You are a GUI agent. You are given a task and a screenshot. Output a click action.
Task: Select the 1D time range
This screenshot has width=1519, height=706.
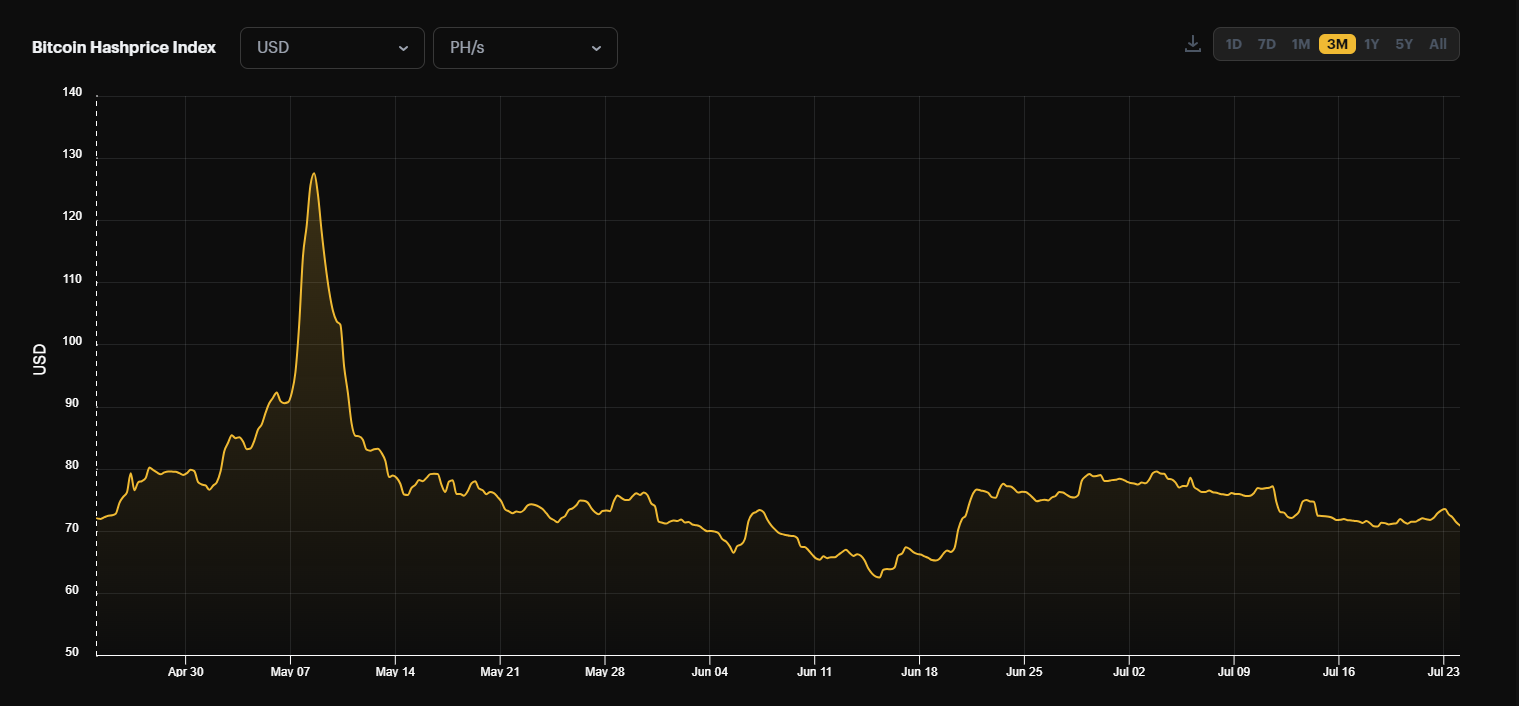pos(1234,44)
